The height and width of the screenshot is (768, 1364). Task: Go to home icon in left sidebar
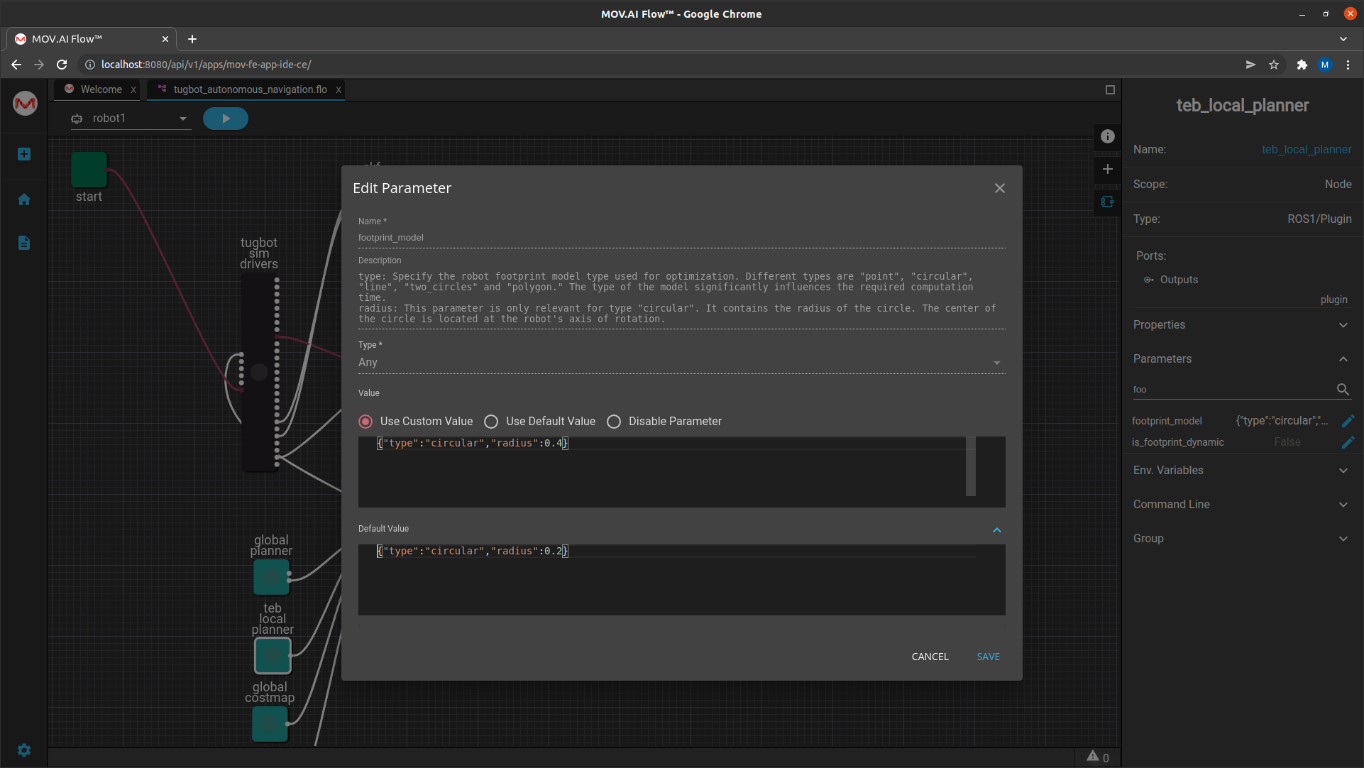[24, 199]
